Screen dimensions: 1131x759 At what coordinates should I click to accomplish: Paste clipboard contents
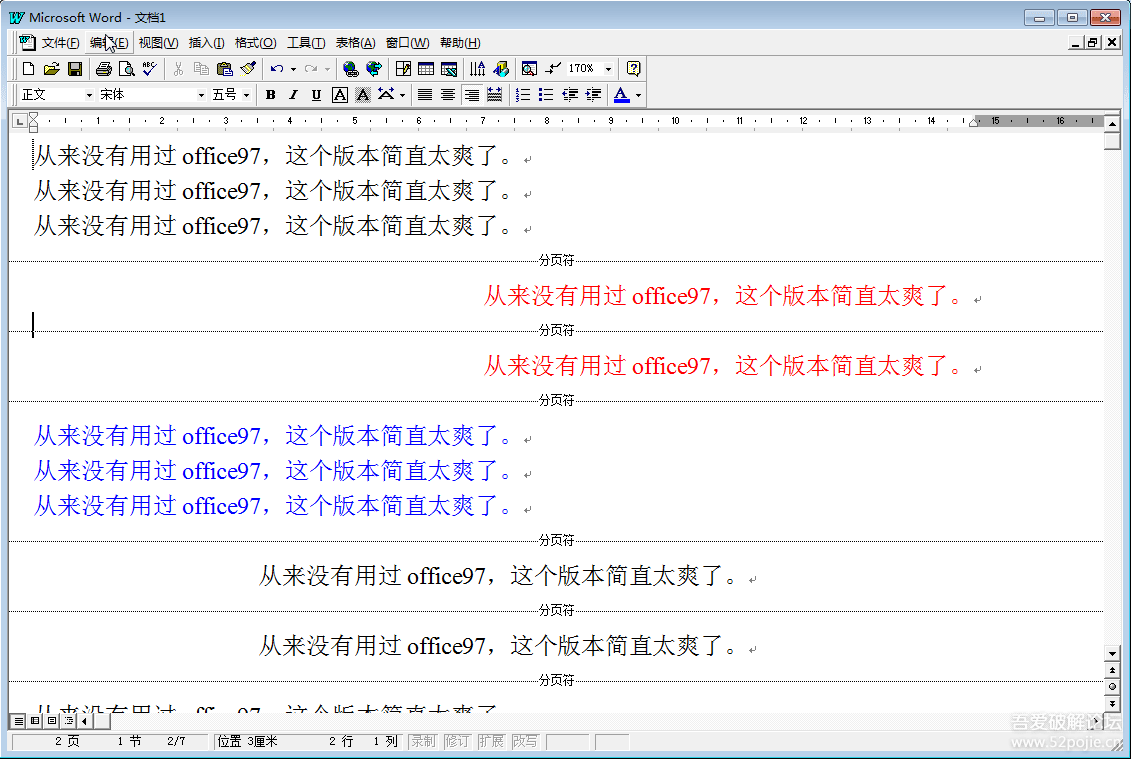click(224, 69)
